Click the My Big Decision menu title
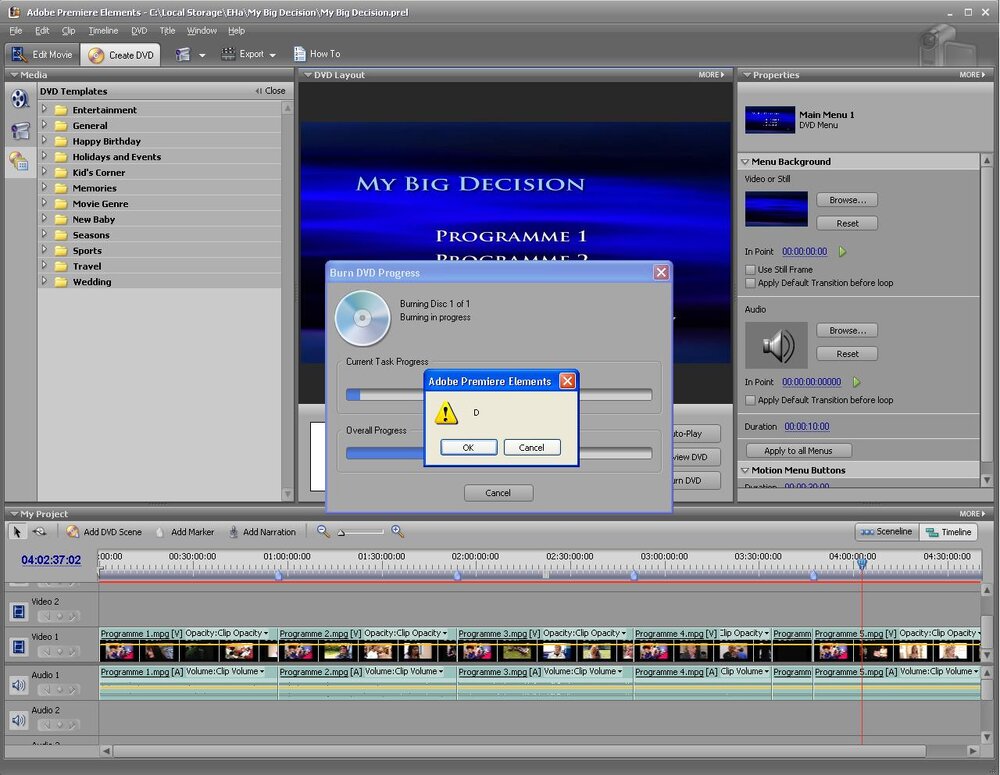 (470, 184)
